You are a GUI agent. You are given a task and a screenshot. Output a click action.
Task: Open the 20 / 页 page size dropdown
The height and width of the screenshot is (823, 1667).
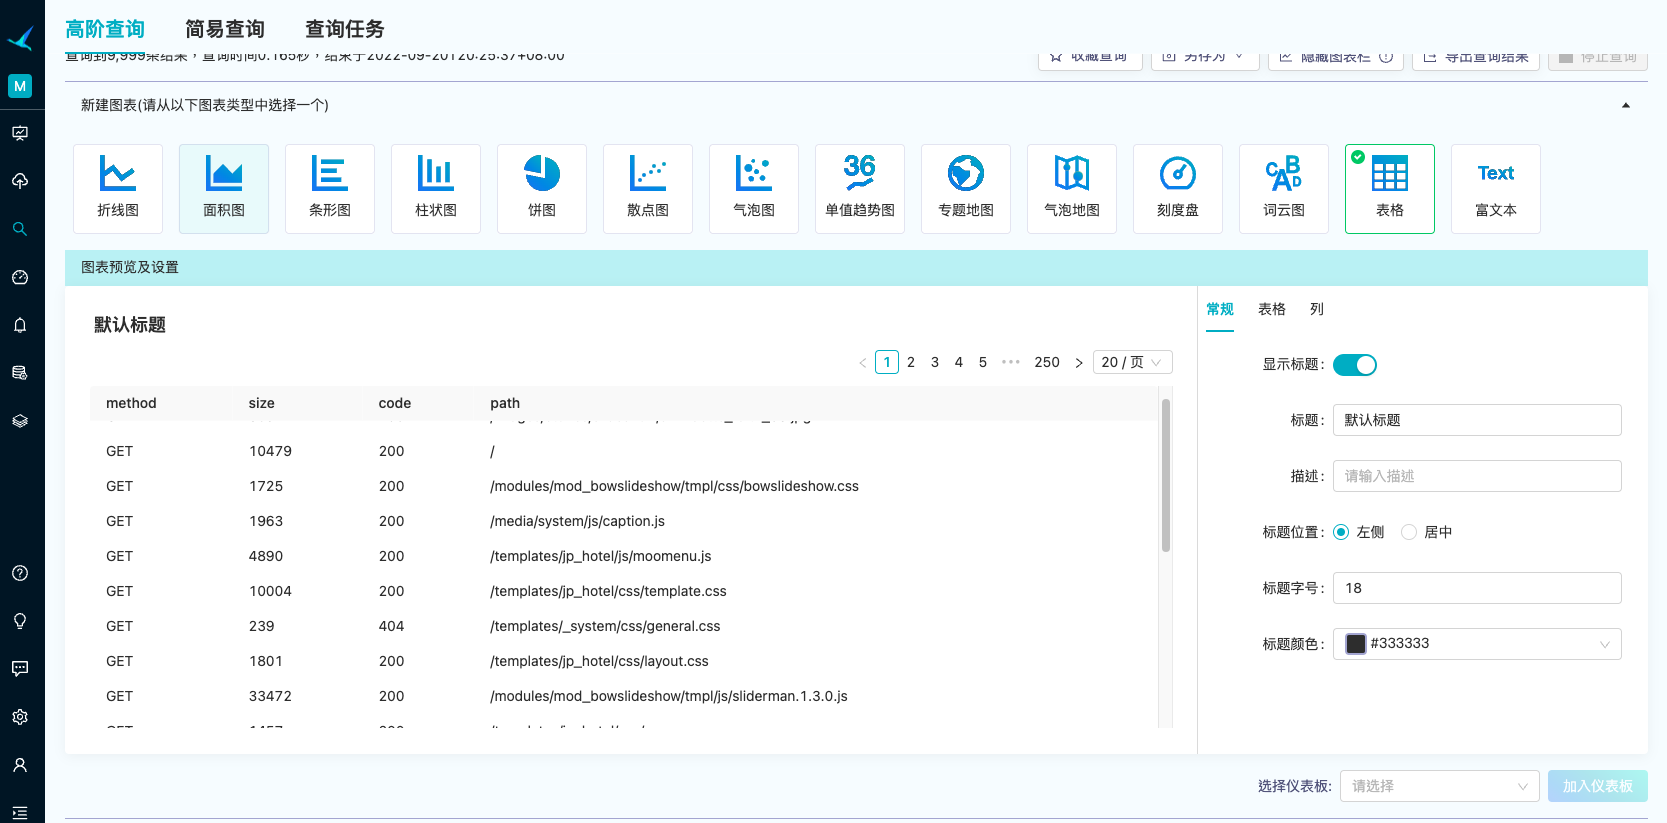point(1132,362)
